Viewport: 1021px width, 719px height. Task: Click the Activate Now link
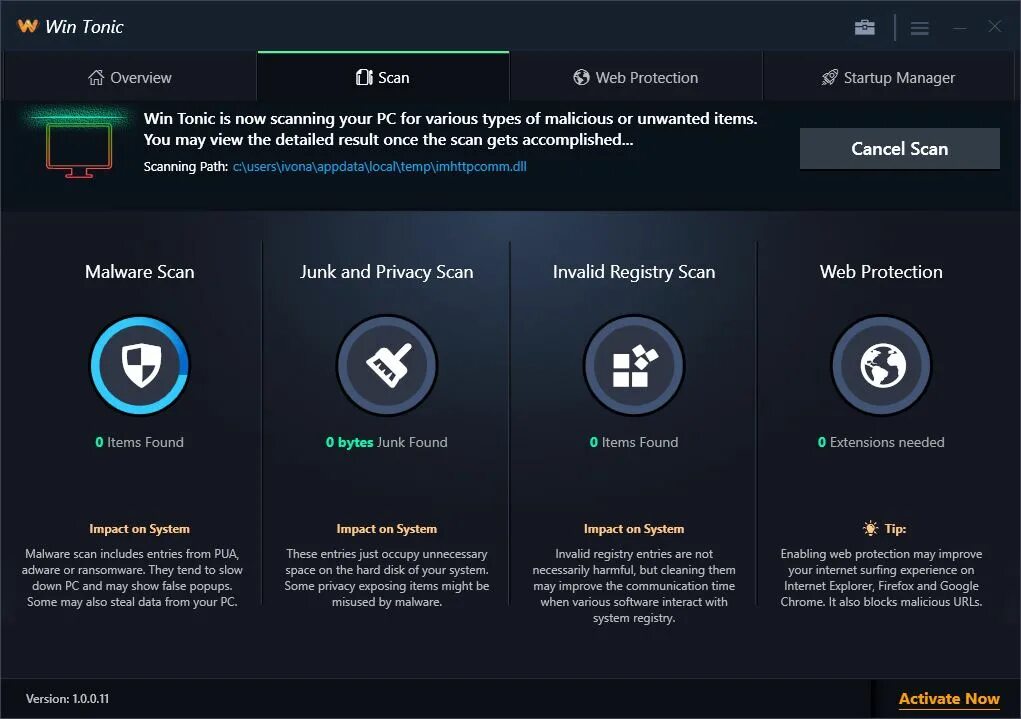(x=949, y=699)
